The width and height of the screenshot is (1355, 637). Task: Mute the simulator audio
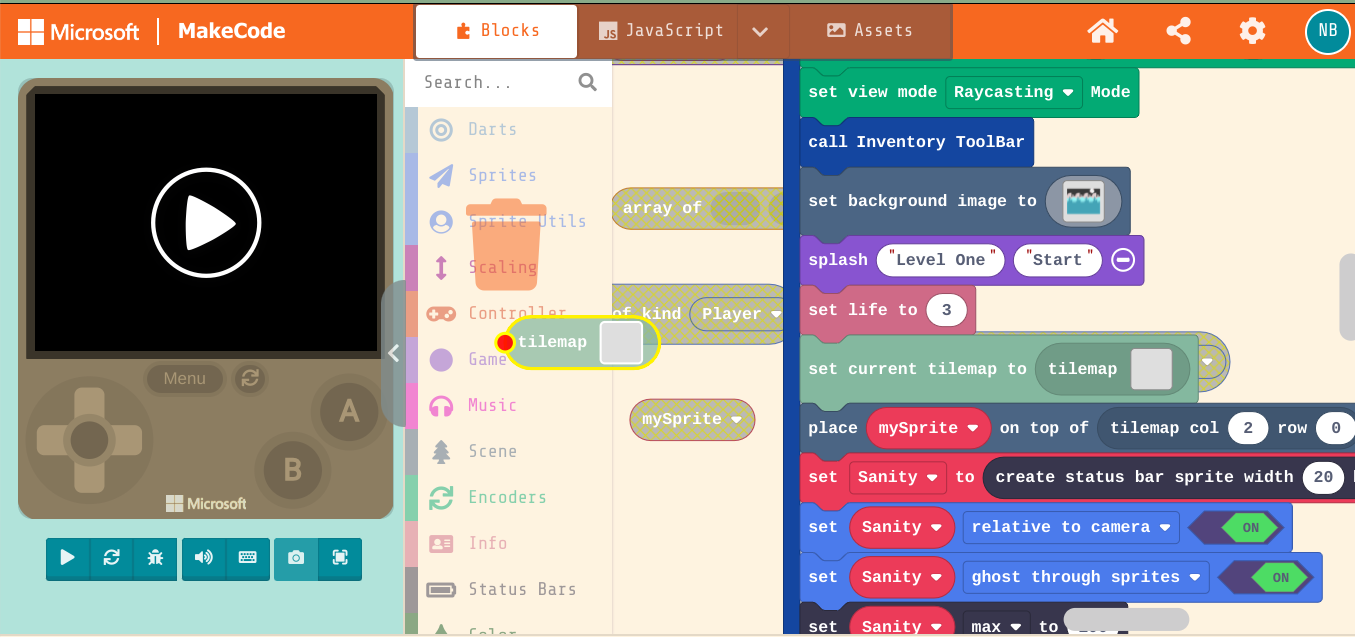tap(204, 558)
